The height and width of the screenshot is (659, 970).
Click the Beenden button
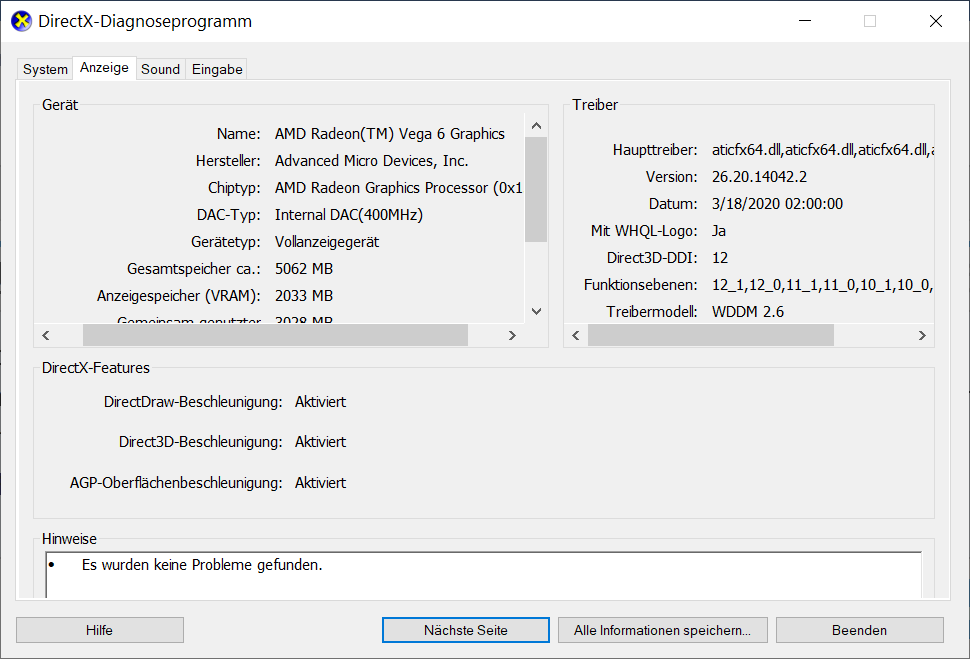click(x=859, y=630)
